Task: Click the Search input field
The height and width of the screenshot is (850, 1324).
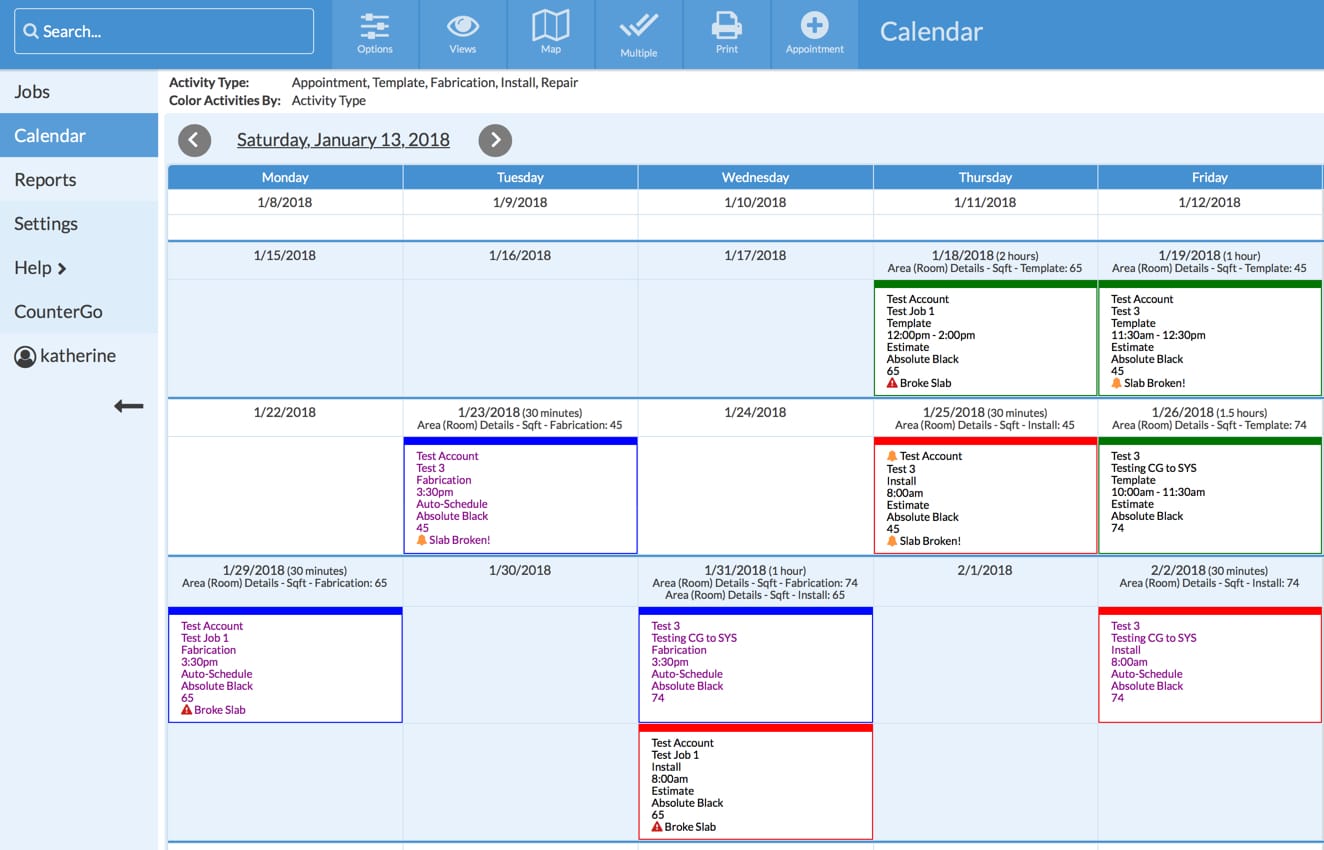Action: [164, 31]
